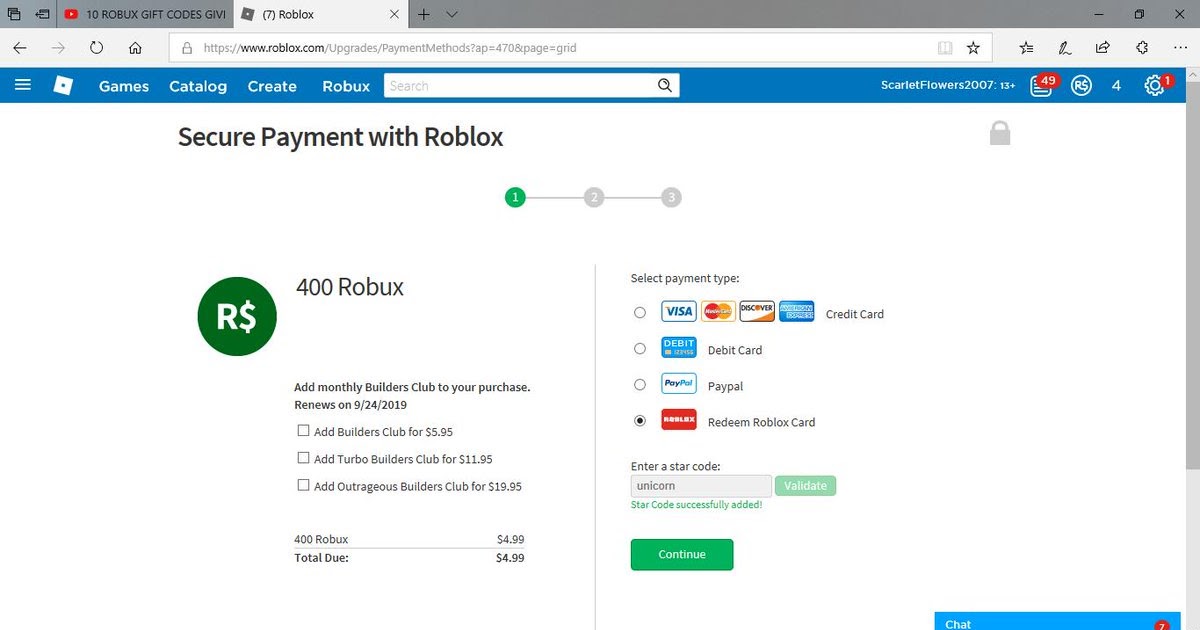Open the favorites hub icon
This screenshot has height=630, width=1200.
pyautogui.click(x=1027, y=47)
